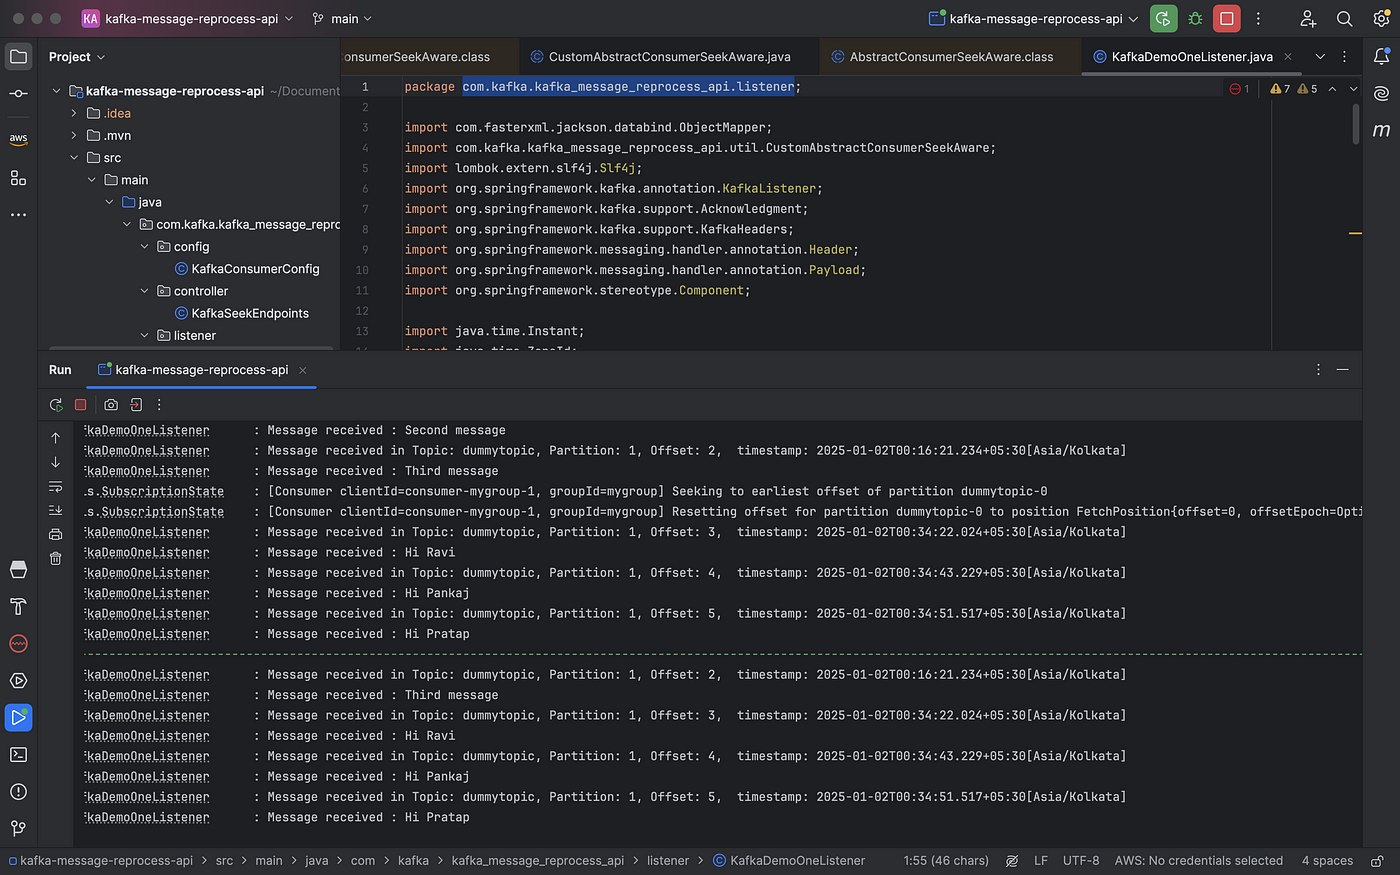Open the Terminal tool window icon
Screen dimensions: 1400x875
point(18,755)
